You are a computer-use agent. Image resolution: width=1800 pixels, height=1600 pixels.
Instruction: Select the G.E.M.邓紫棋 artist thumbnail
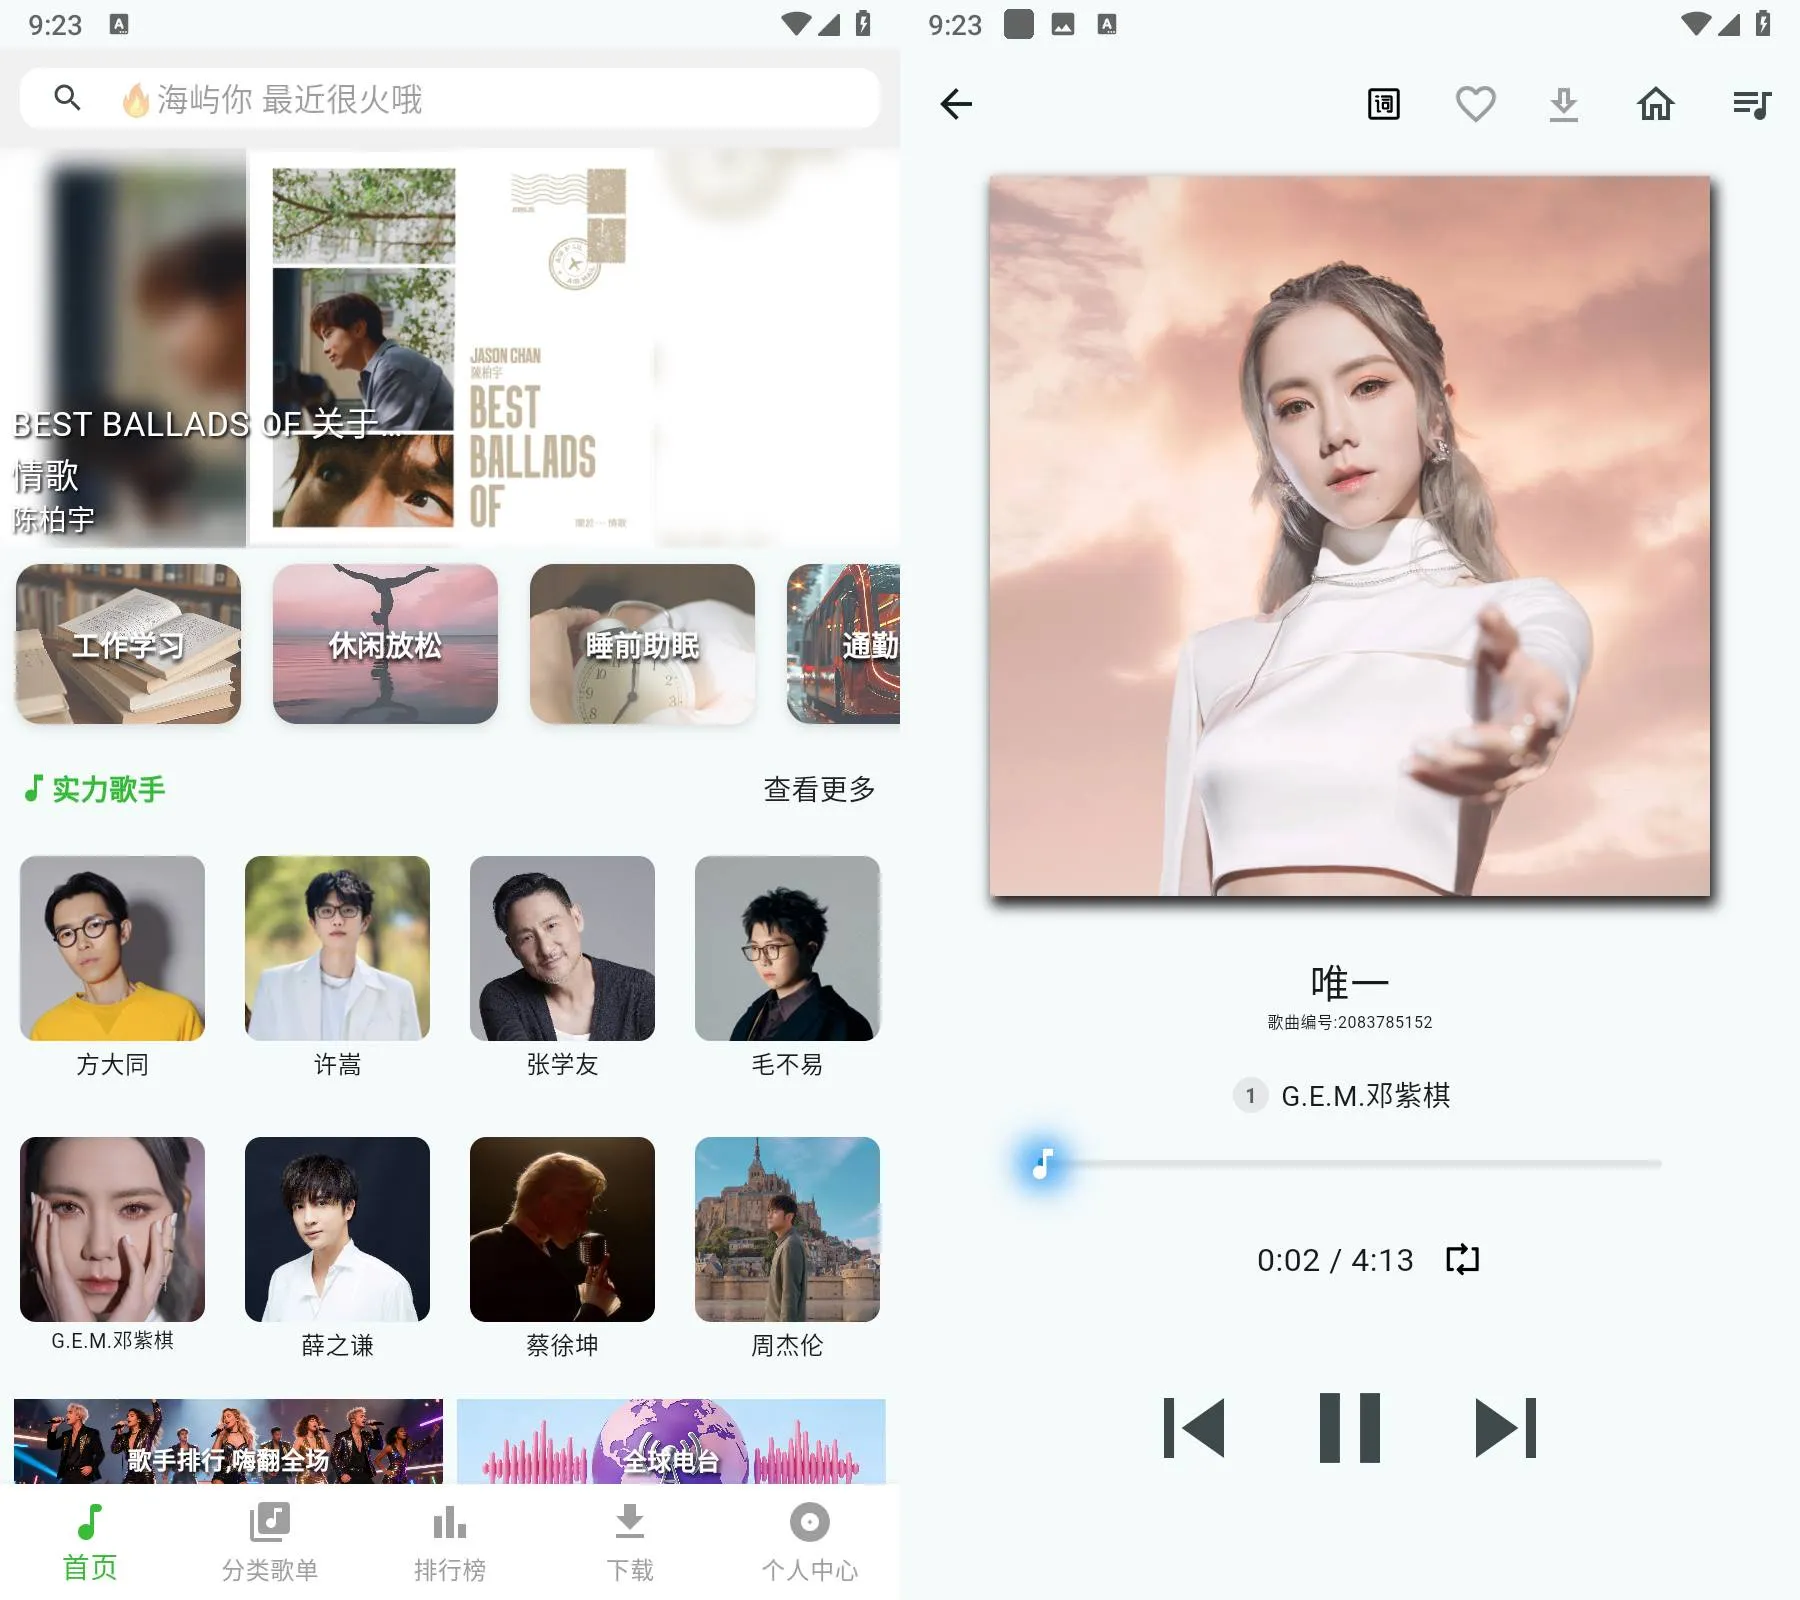(x=112, y=1231)
